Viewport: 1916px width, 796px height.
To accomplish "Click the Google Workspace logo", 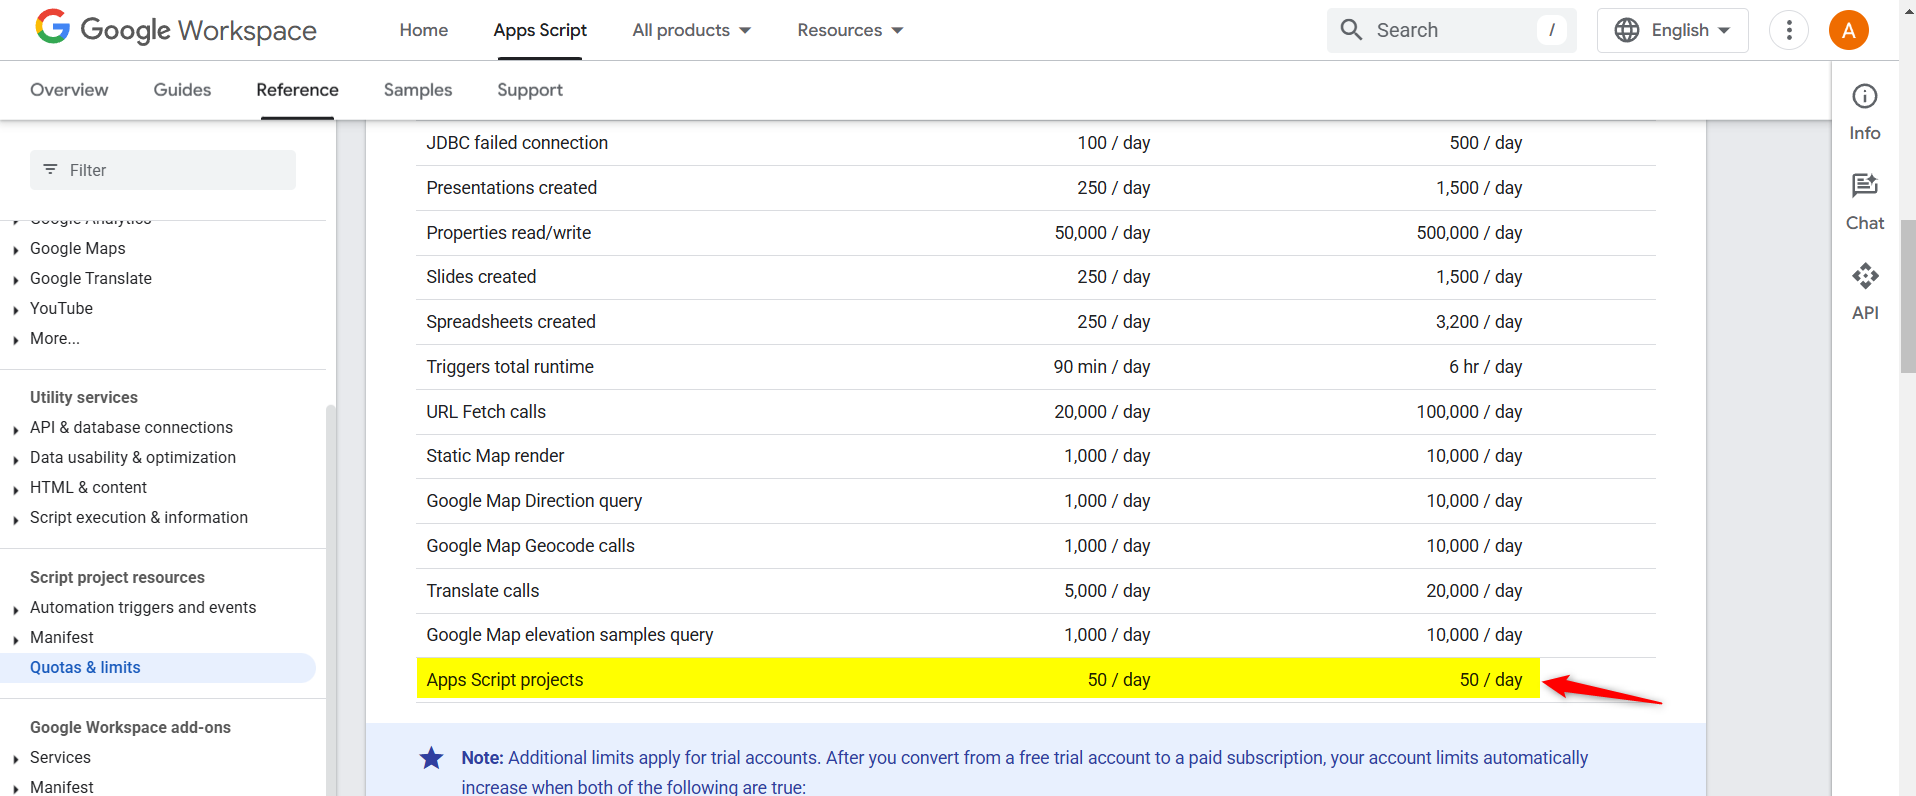I will pyautogui.click(x=176, y=29).
